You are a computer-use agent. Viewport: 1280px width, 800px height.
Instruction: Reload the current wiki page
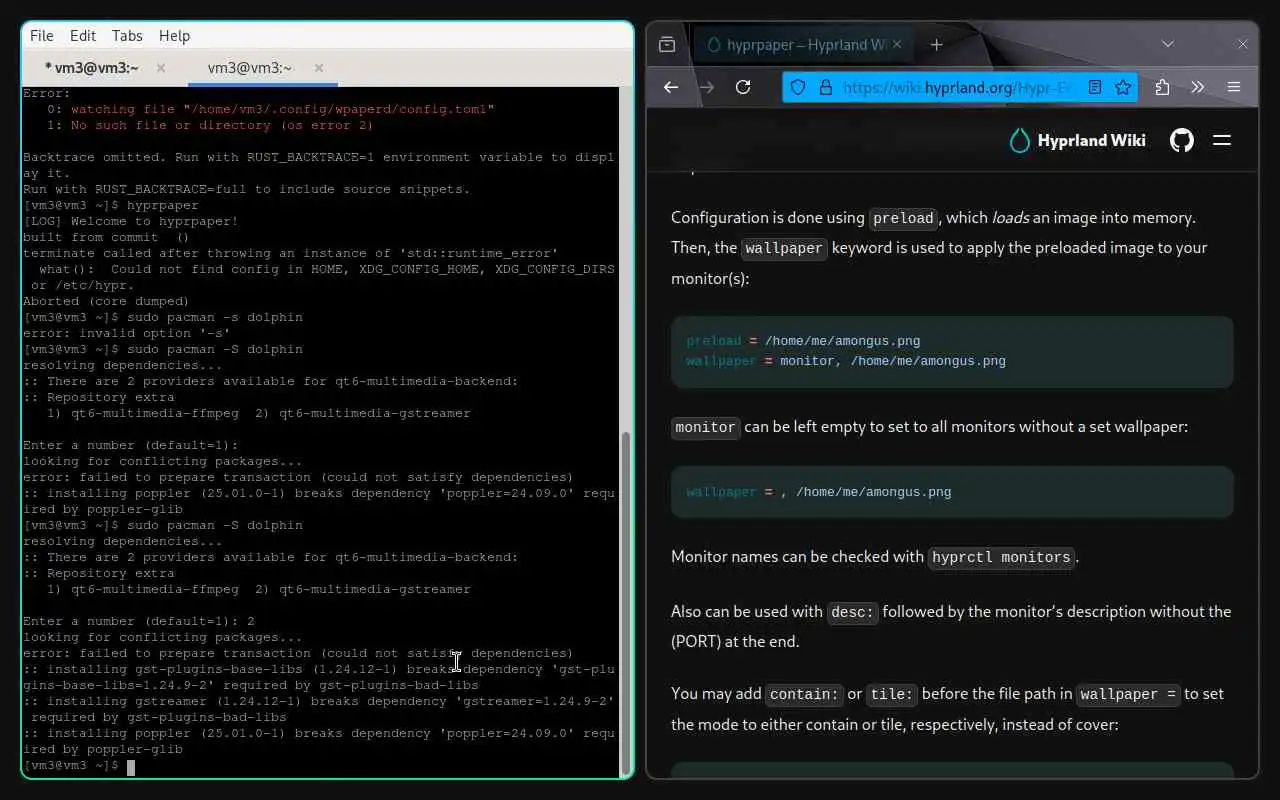coord(743,87)
